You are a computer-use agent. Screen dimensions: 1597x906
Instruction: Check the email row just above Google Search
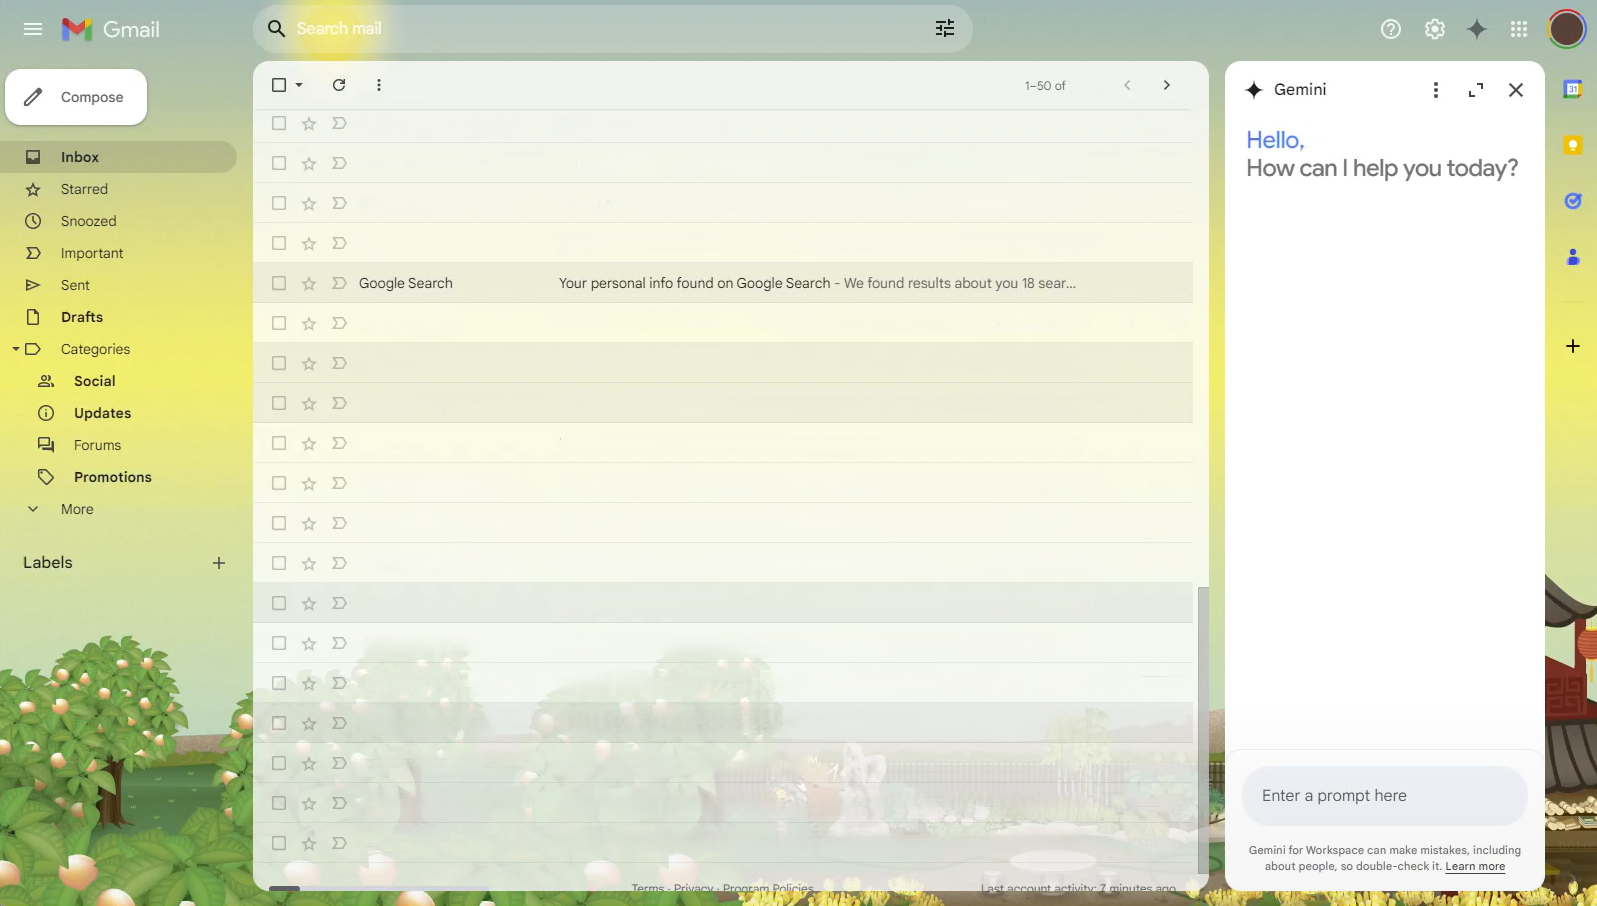[279, 243]
